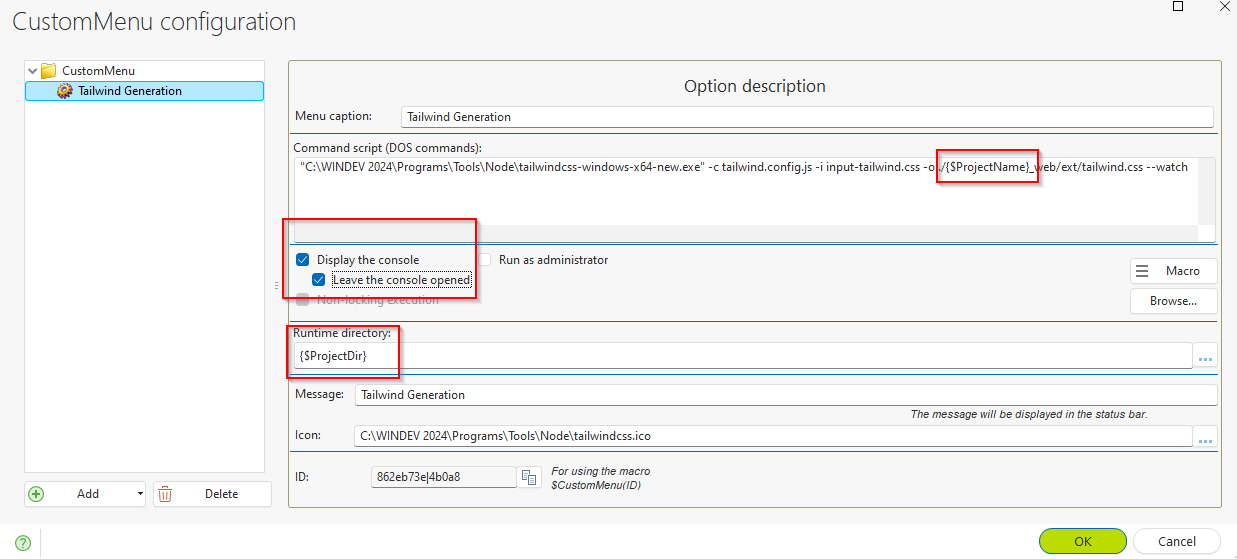Image resolution: width=1237 pixels, height=559 pixels.
Task: Toggle Leave the console opened checkbox
Action: tap(319, 280)
